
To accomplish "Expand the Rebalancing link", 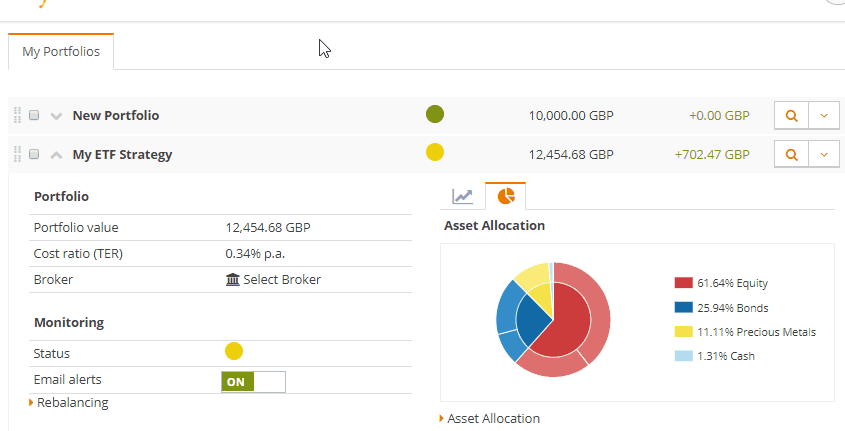I will point(72,403).
